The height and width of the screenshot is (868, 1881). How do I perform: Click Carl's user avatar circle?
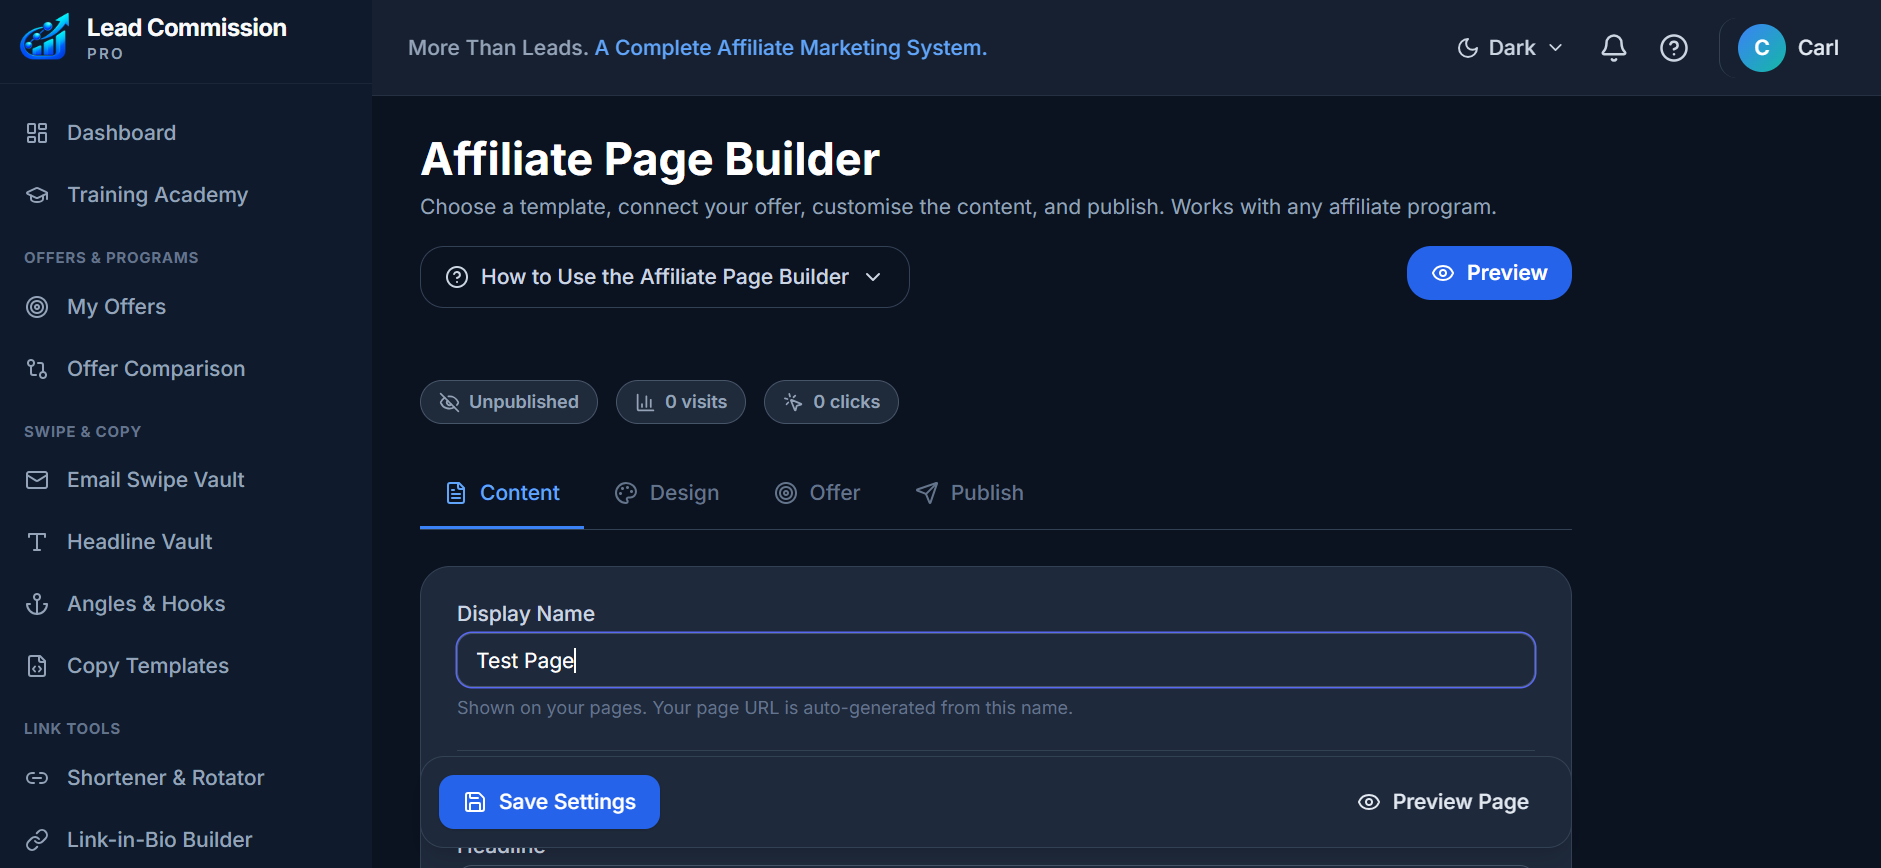pos(1761,48)
